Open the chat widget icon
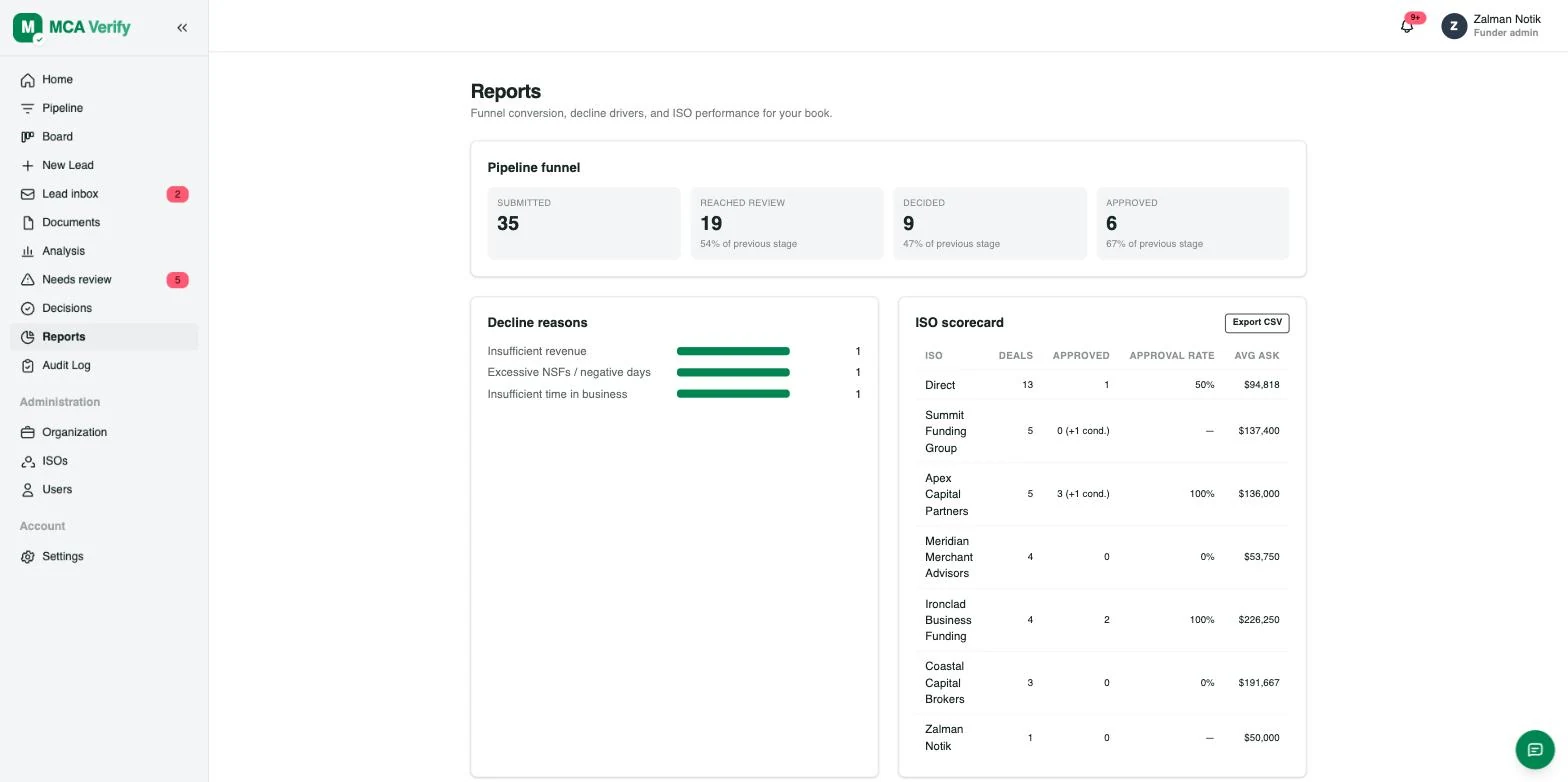 point(1535,749)
